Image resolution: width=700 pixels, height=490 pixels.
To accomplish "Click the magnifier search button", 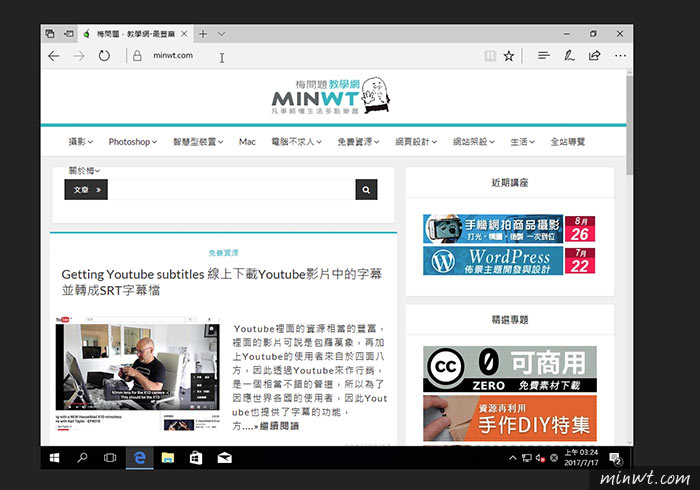I will (x=366, y=190).
